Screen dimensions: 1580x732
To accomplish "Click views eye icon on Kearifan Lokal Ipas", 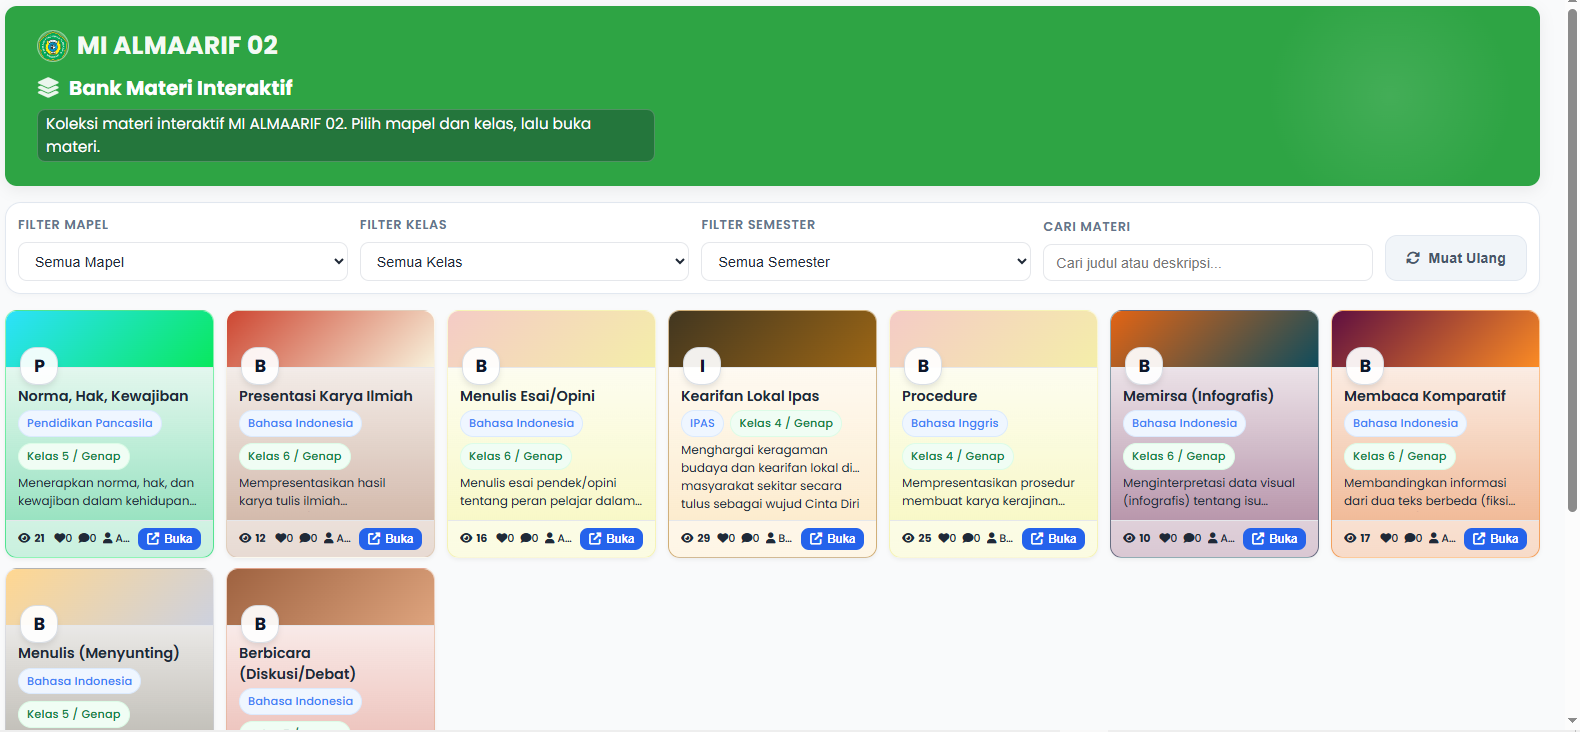I will 687,538.
